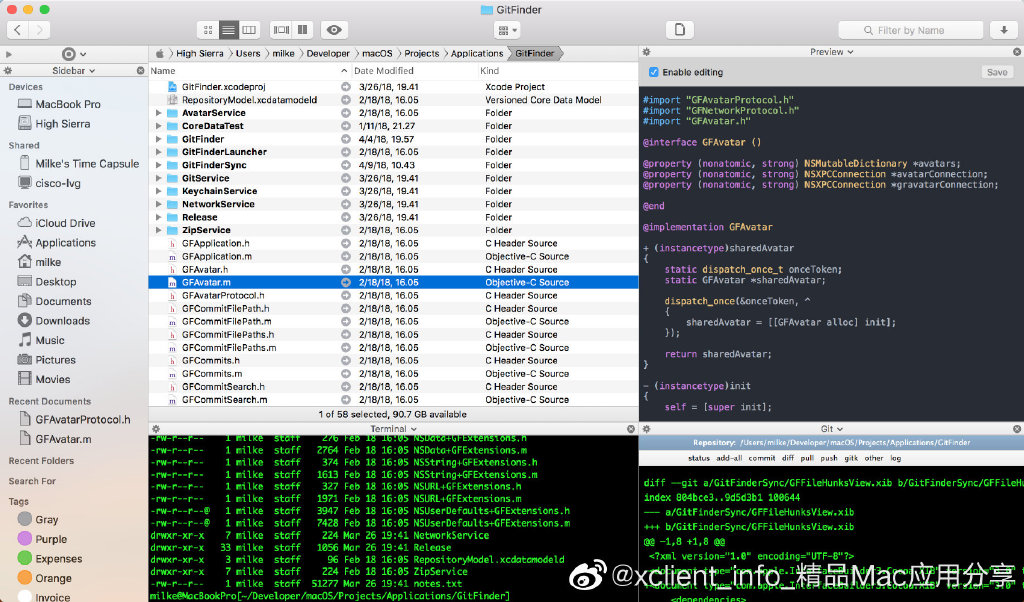Click the new document toolbar icon
Image resolution: width=1024 pixels, height=602 pixels.
(x=679, y=30)
